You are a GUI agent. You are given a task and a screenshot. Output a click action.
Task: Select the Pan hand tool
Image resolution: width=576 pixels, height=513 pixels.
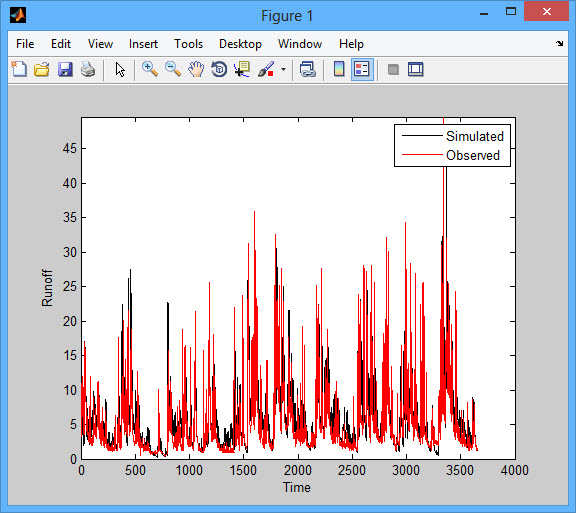[x=196, y=69]
